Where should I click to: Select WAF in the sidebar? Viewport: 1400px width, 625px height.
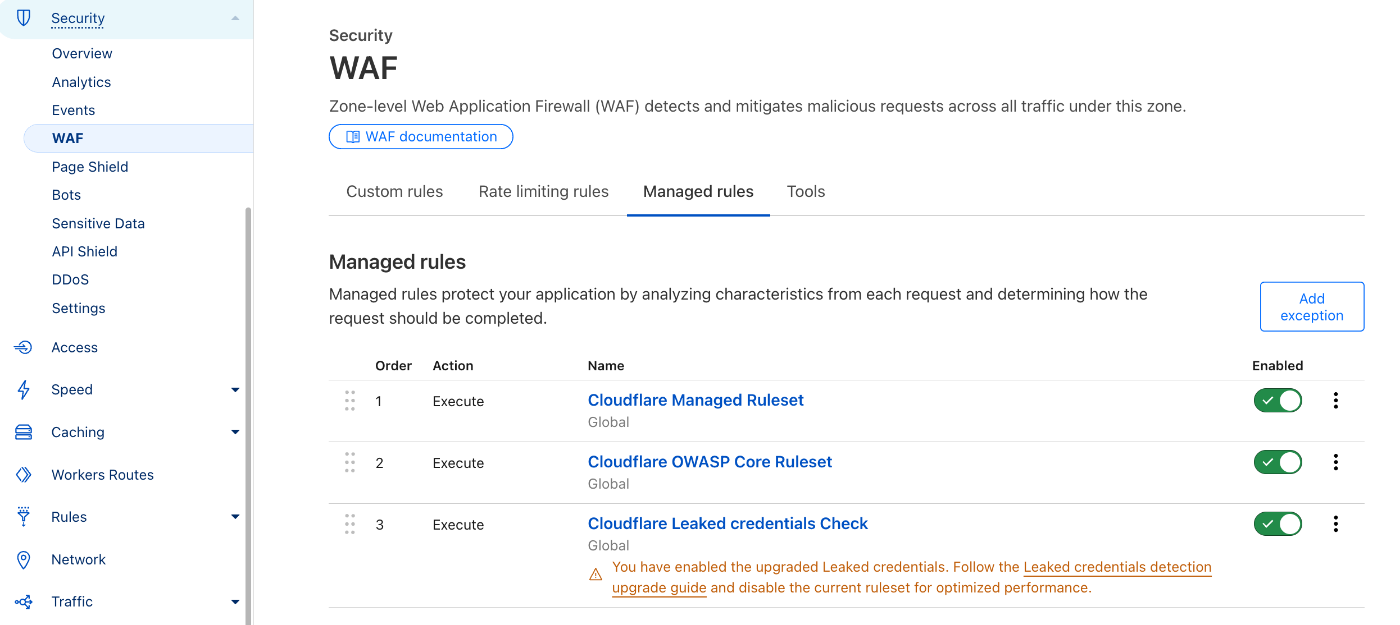(138, 138)
